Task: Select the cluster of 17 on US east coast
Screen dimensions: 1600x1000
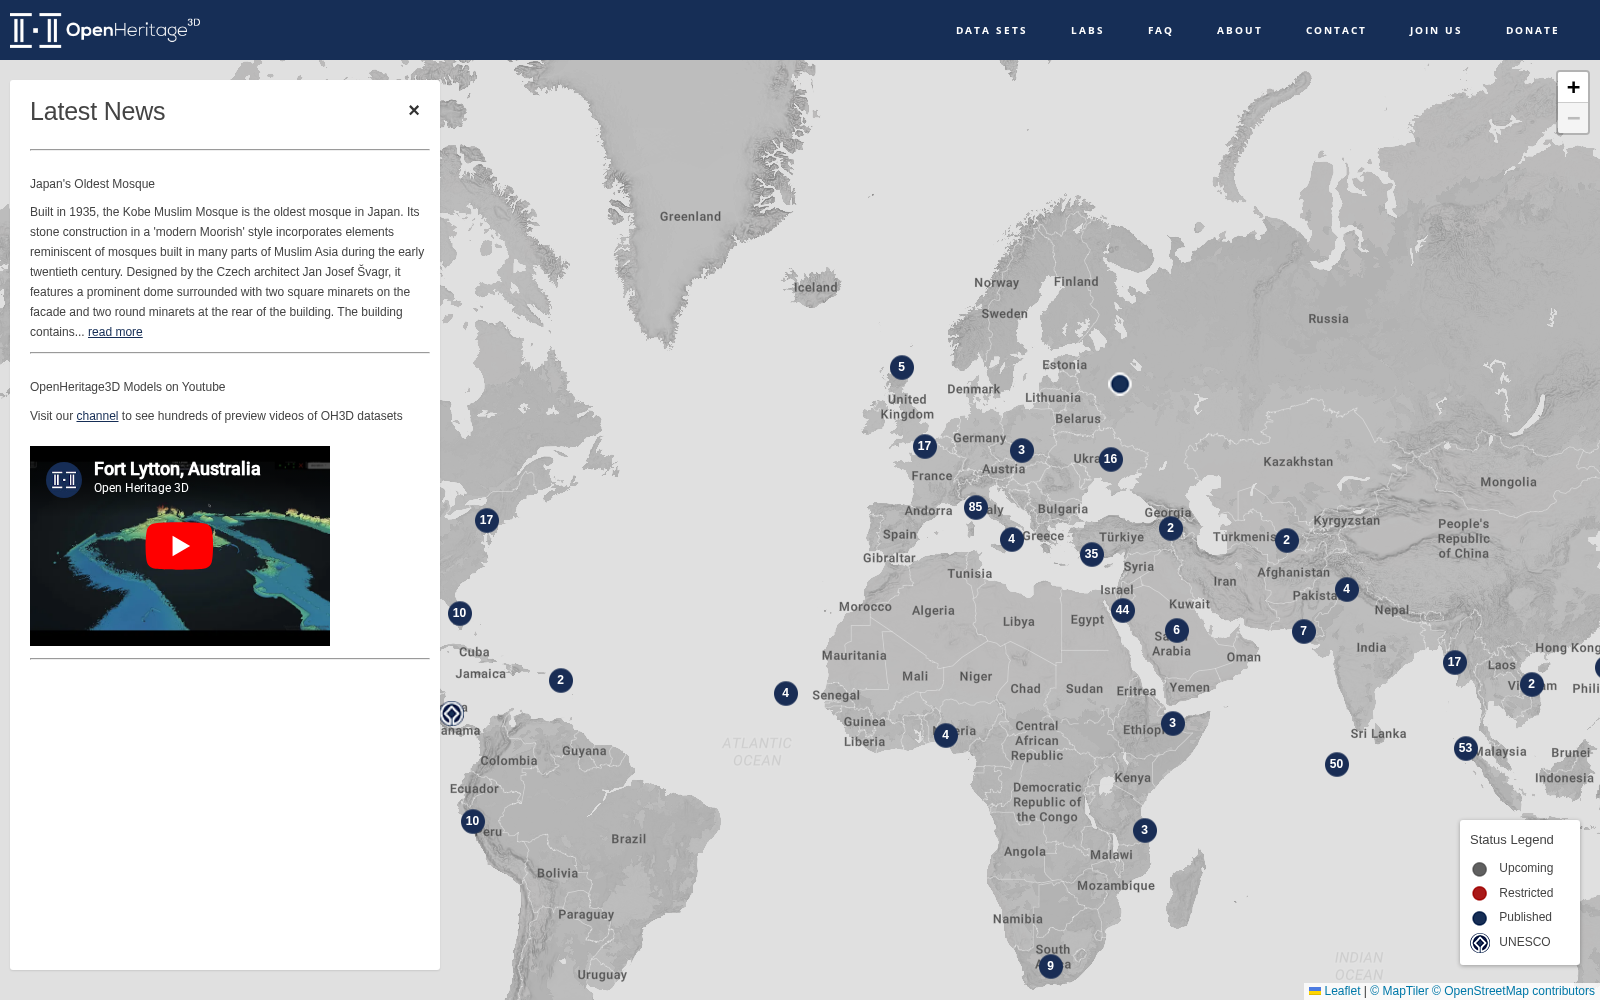Action: (x=486, y=520)
